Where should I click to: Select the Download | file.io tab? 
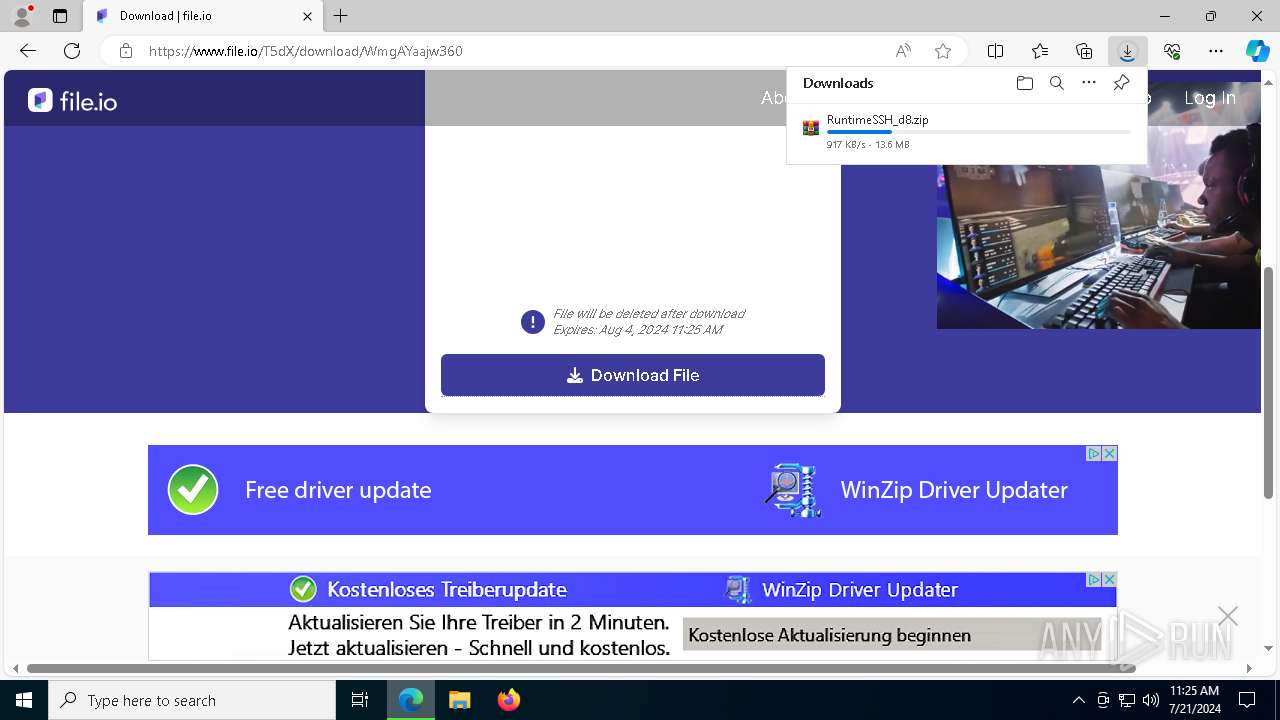(203, 16)
